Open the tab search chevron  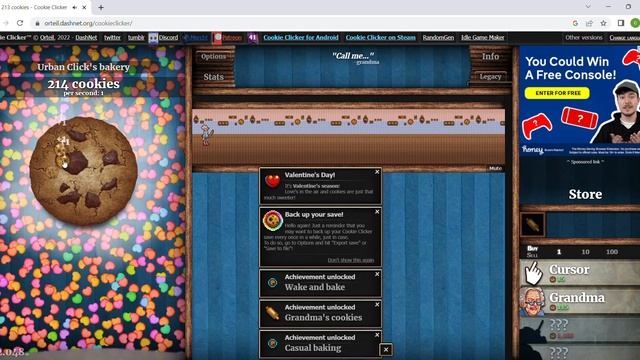[588, 7]
